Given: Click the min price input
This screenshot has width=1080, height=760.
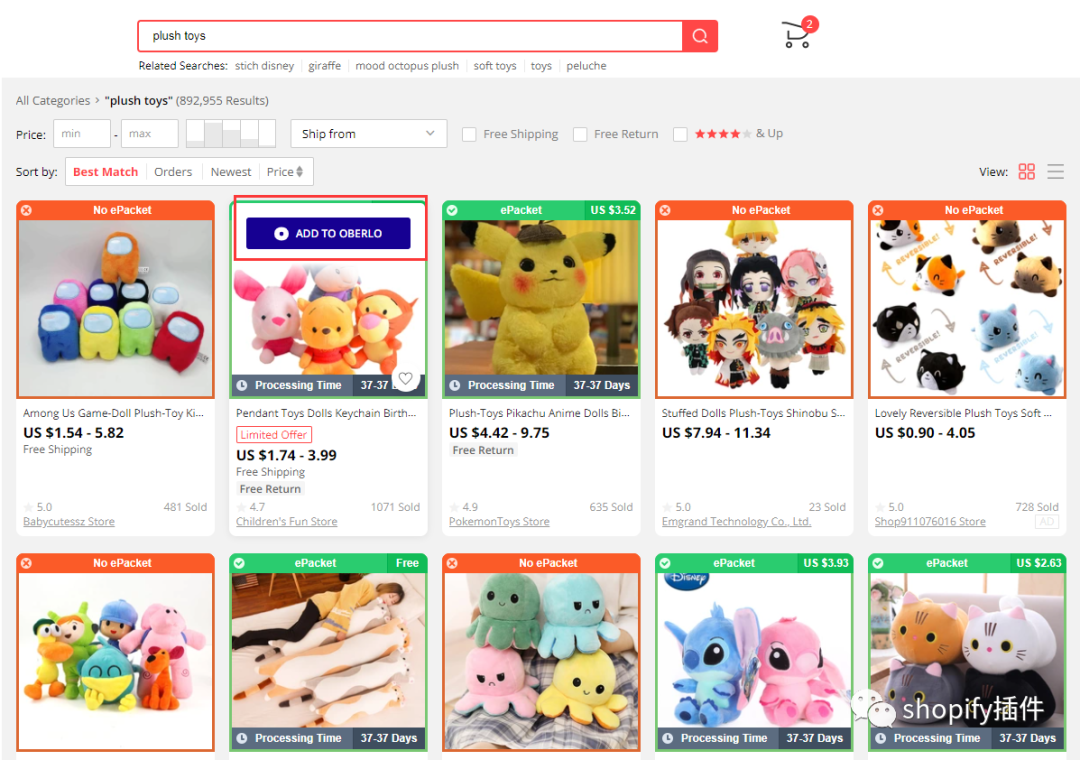Looking at the screenshot, I should (x=81, y=134).
